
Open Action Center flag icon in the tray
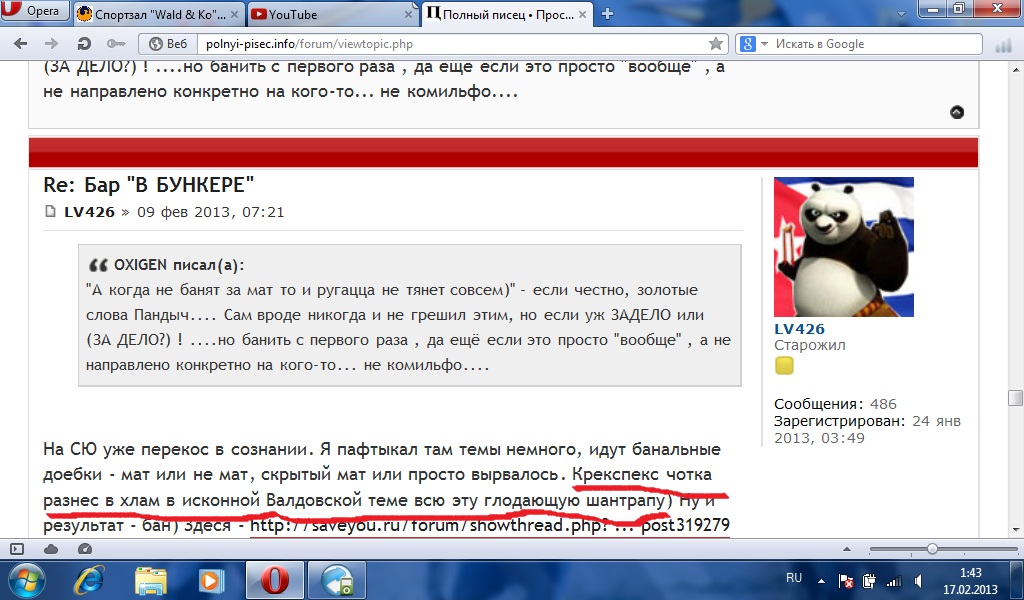point(845,580)
